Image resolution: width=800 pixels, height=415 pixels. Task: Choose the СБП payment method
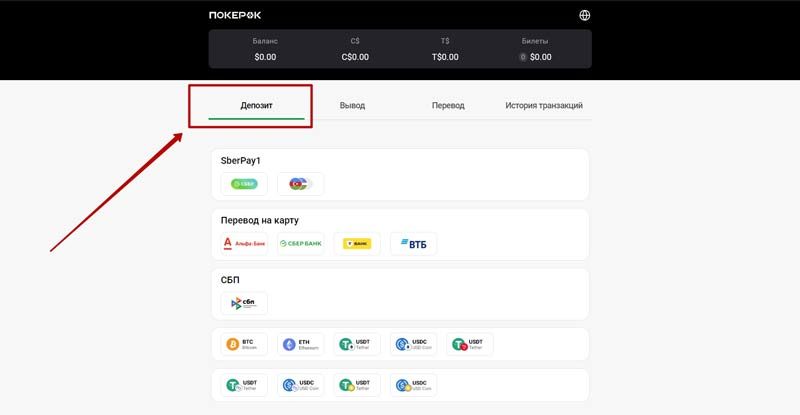(x=244, y=303)
